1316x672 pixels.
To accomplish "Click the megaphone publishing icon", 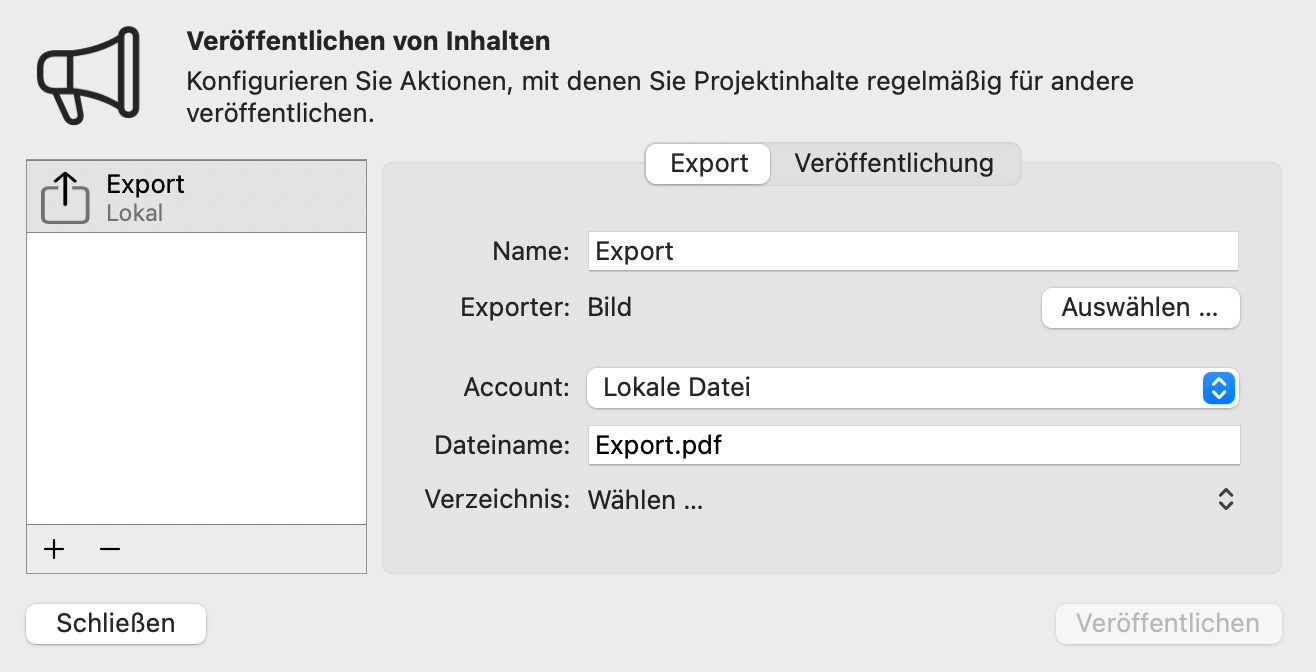I will (x=87, y=75).
